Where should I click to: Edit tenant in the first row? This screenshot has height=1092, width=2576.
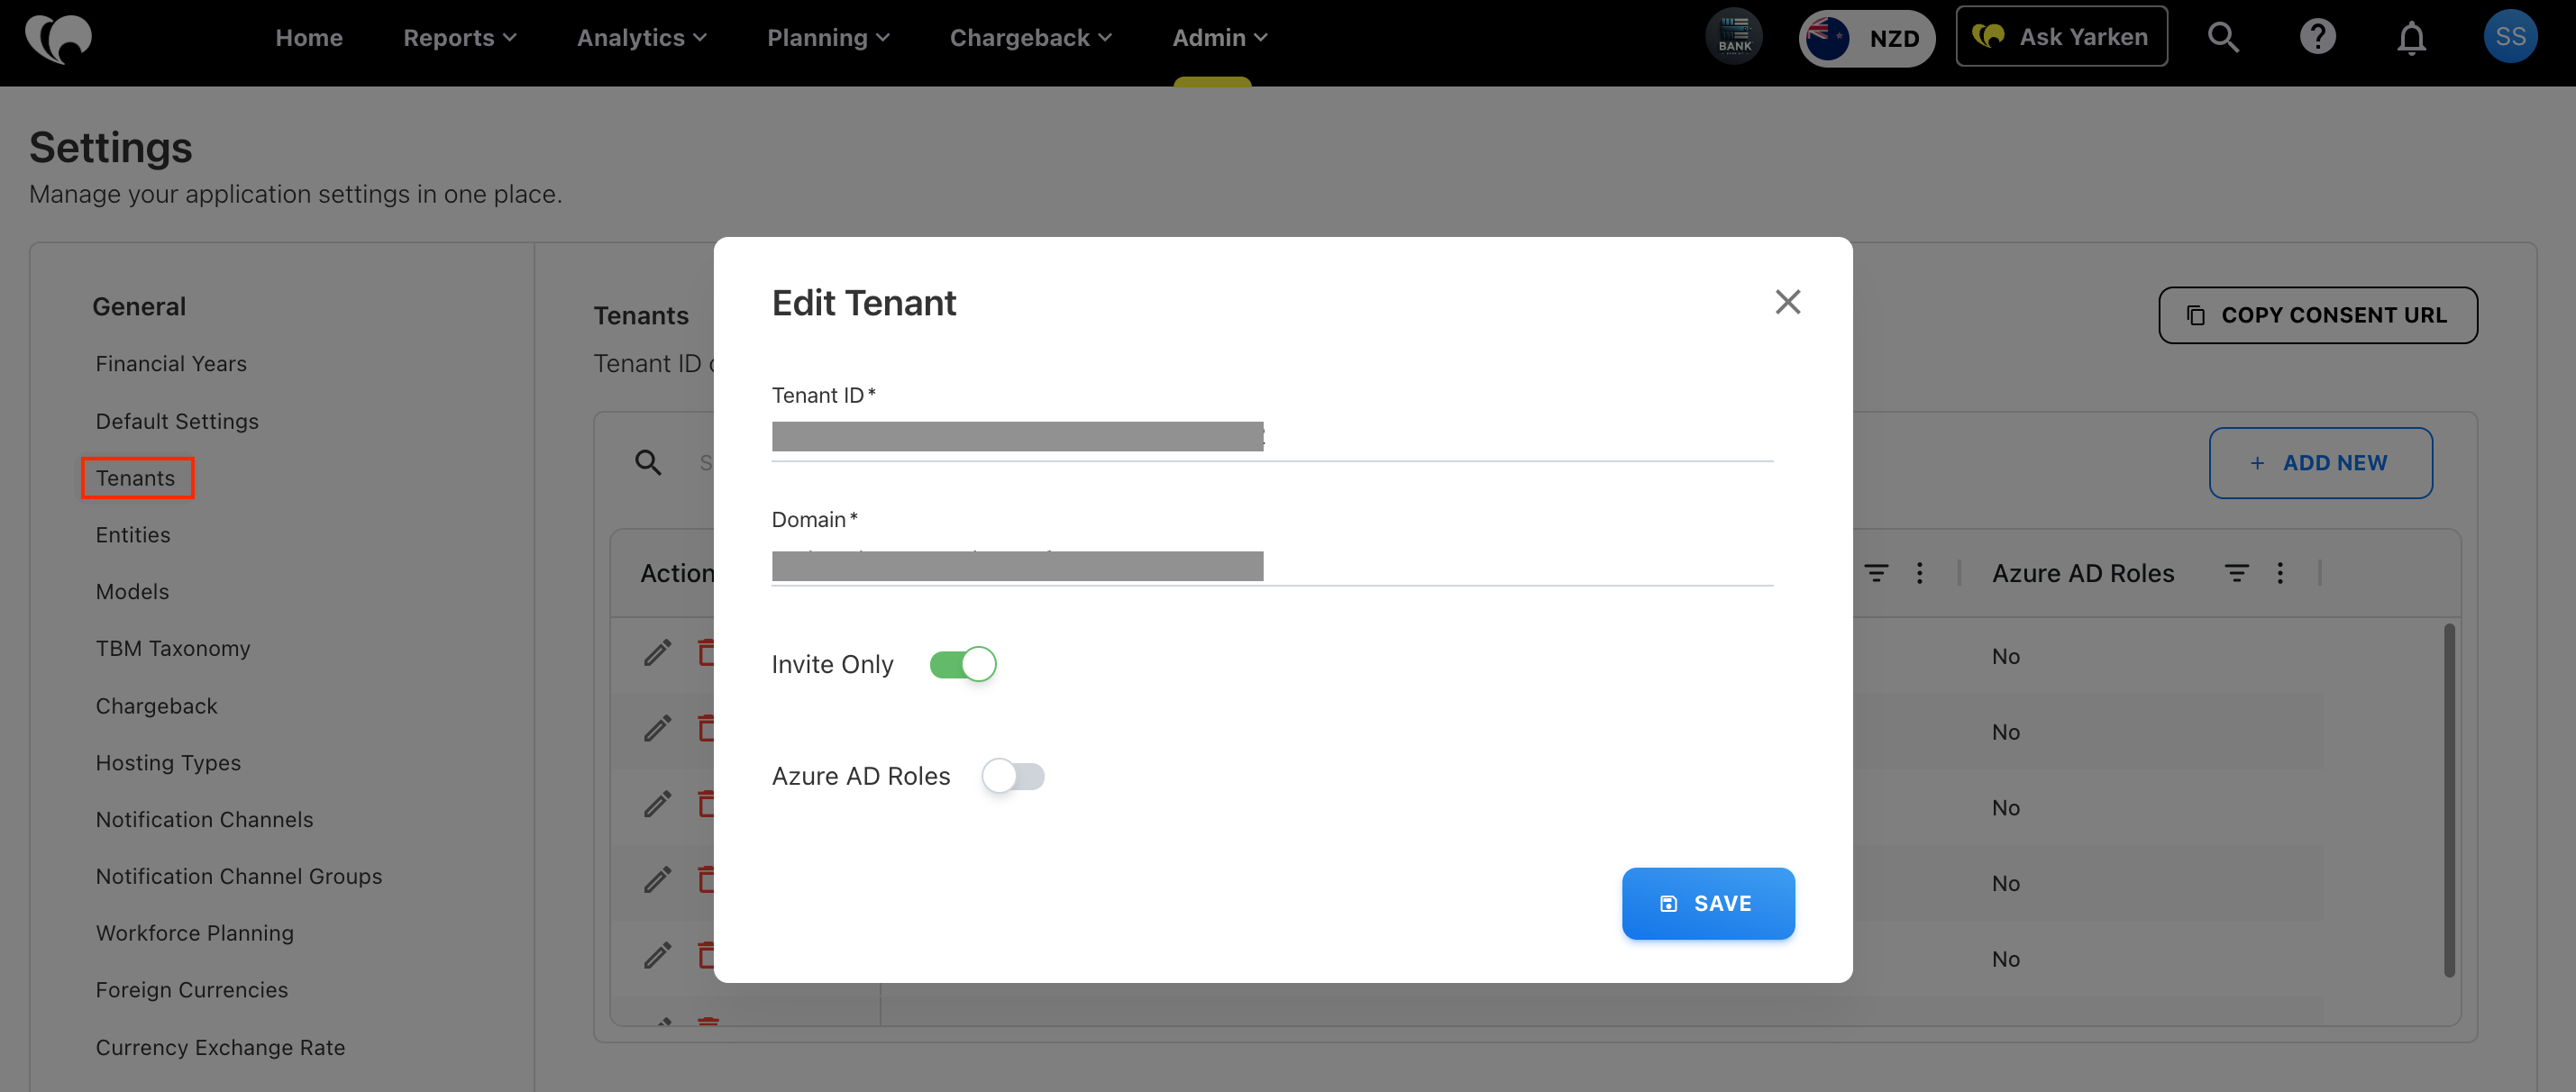(657, 654)
